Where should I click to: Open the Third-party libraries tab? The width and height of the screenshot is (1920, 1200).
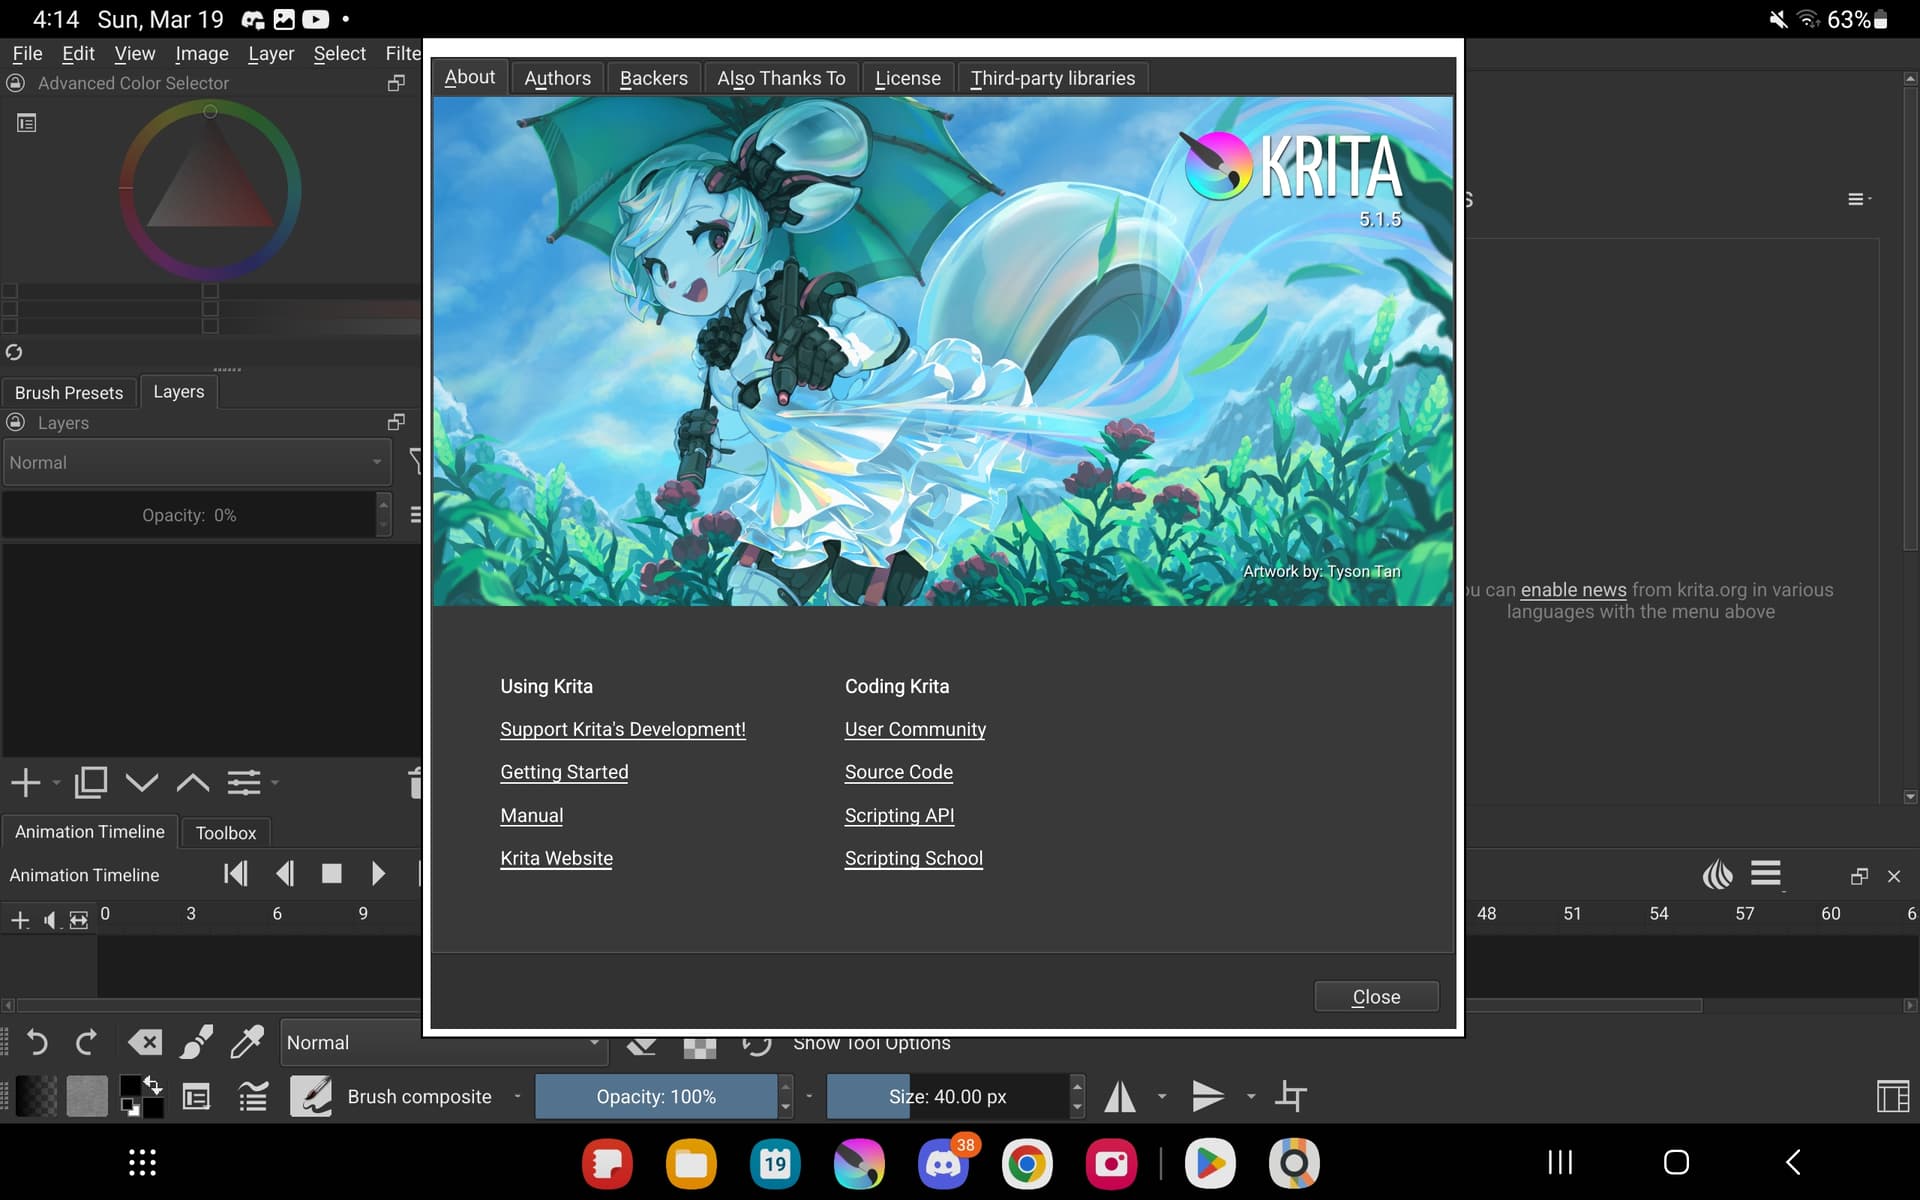[x=1053, y=78]
